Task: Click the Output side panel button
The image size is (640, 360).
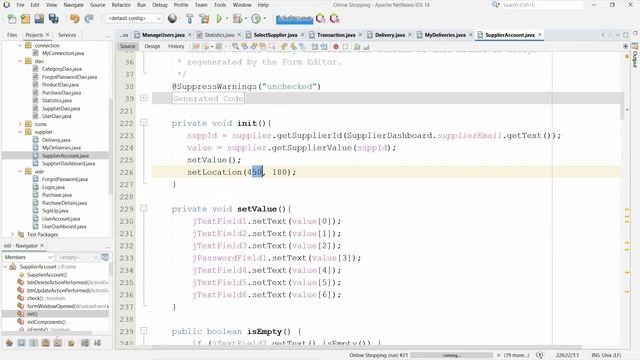Action: coord(635,56)
